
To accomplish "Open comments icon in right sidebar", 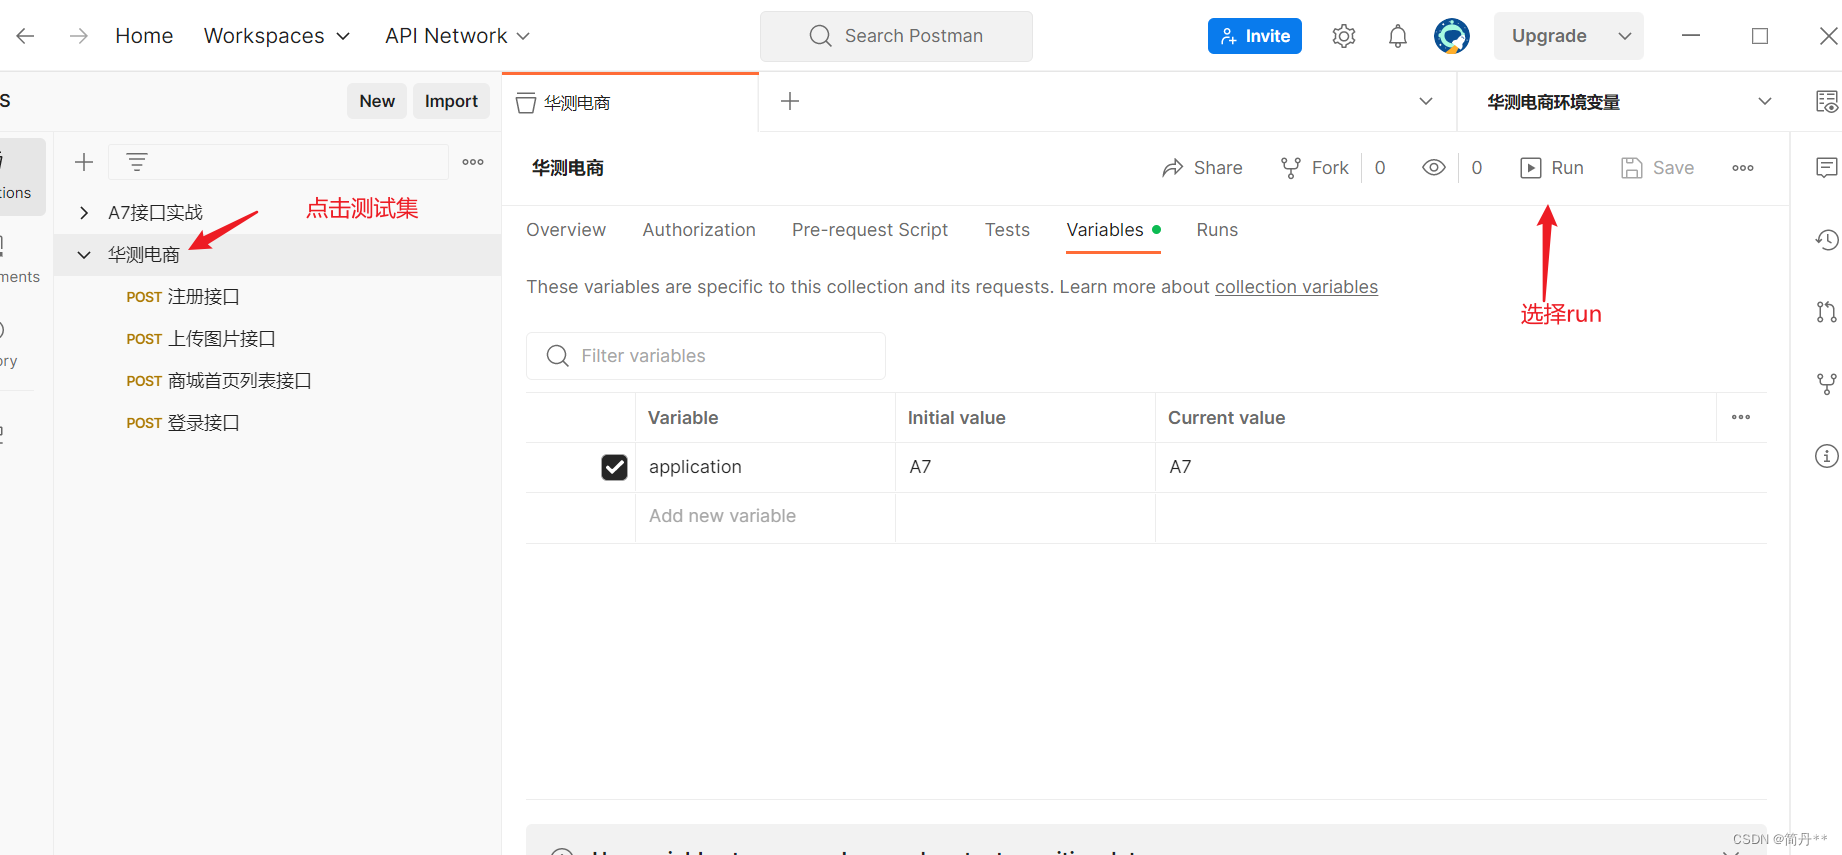I will 1826,167.
